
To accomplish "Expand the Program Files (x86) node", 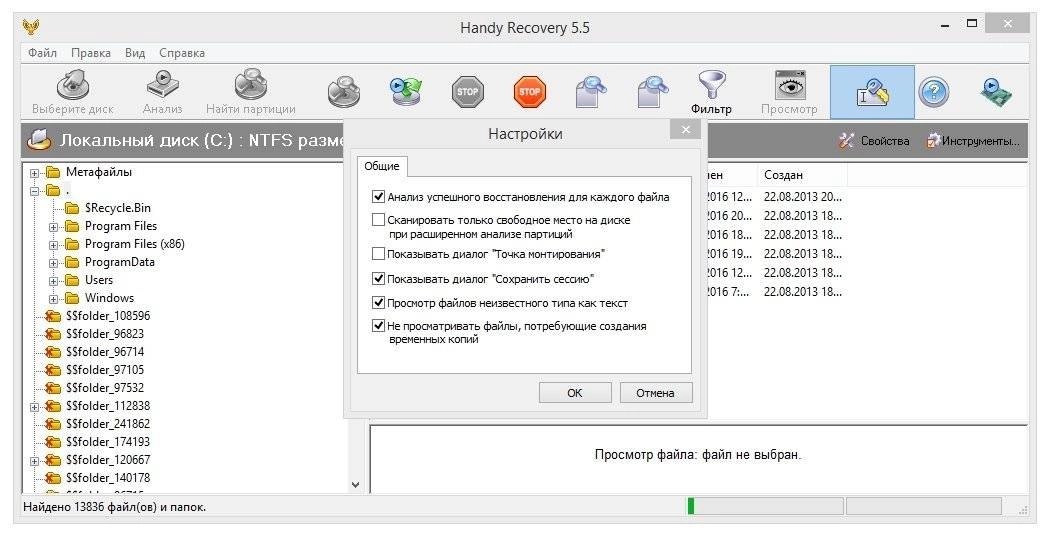I will pos(53,245).
